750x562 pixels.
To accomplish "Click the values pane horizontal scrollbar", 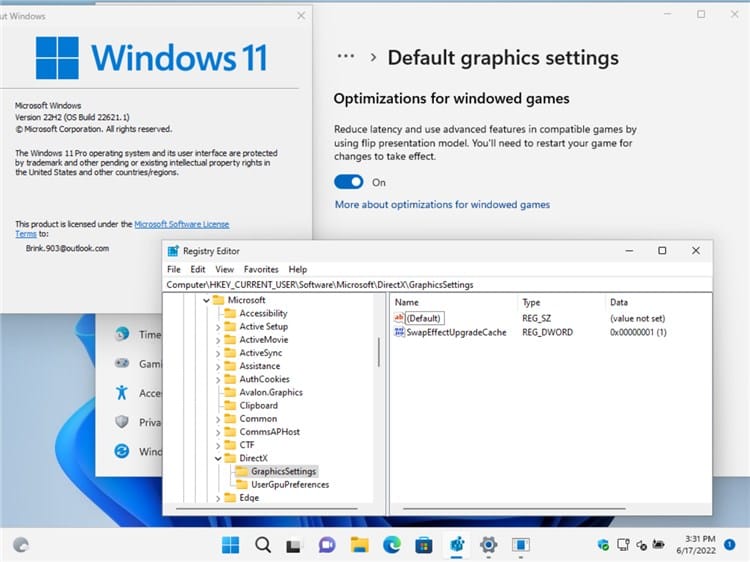I will [514, 508].
